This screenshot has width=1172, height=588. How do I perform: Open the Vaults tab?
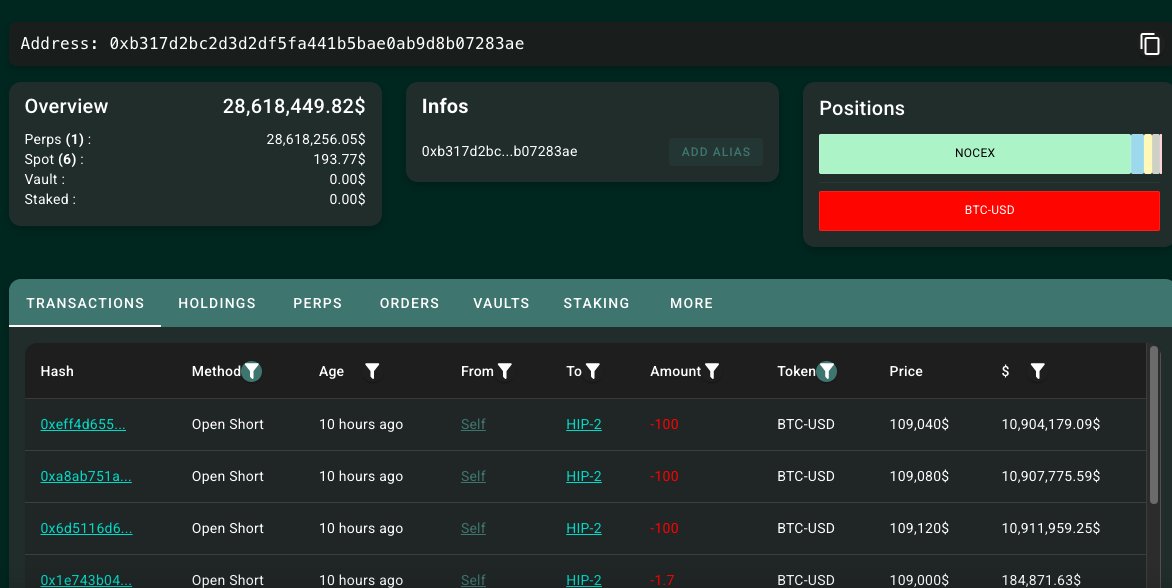point(502,303)
